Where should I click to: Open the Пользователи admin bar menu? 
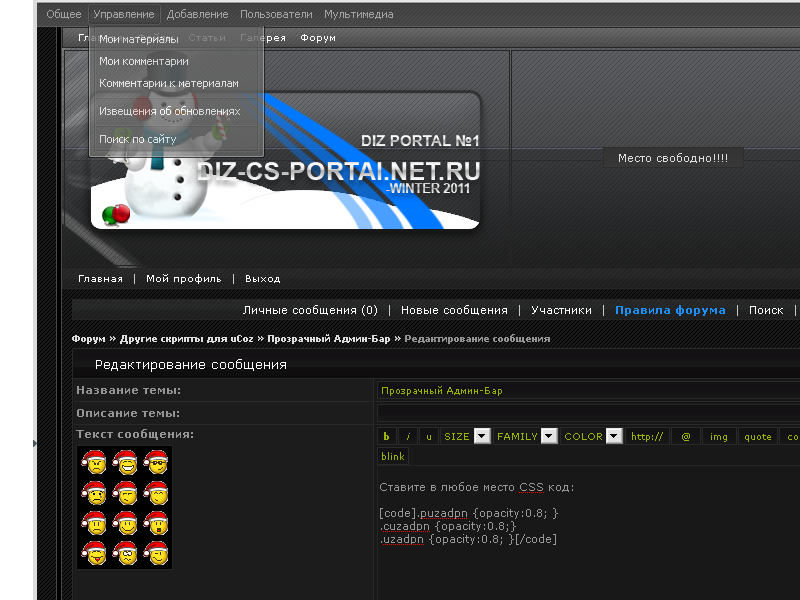pos(276,14)
